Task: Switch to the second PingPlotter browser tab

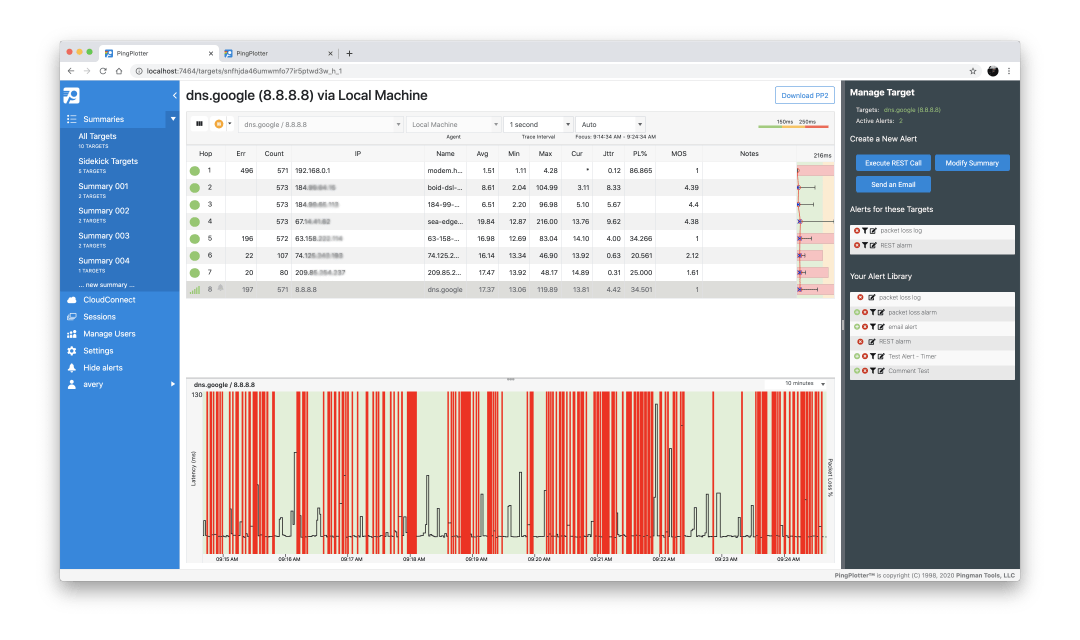Action: pos(278,53)
